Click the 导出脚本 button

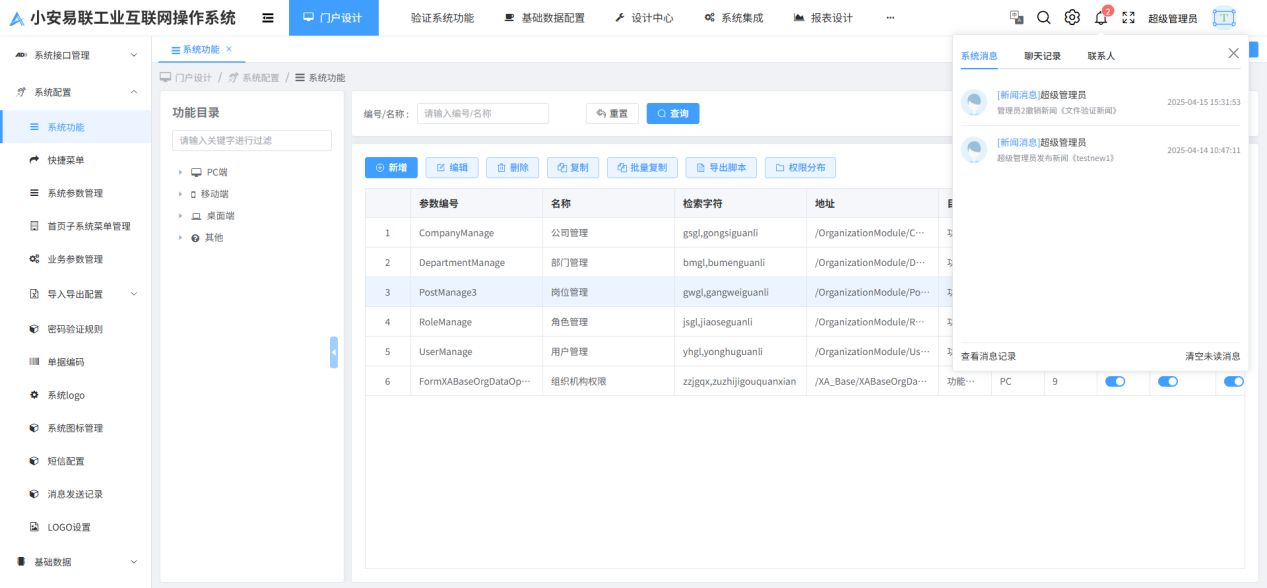coord(720,168)
